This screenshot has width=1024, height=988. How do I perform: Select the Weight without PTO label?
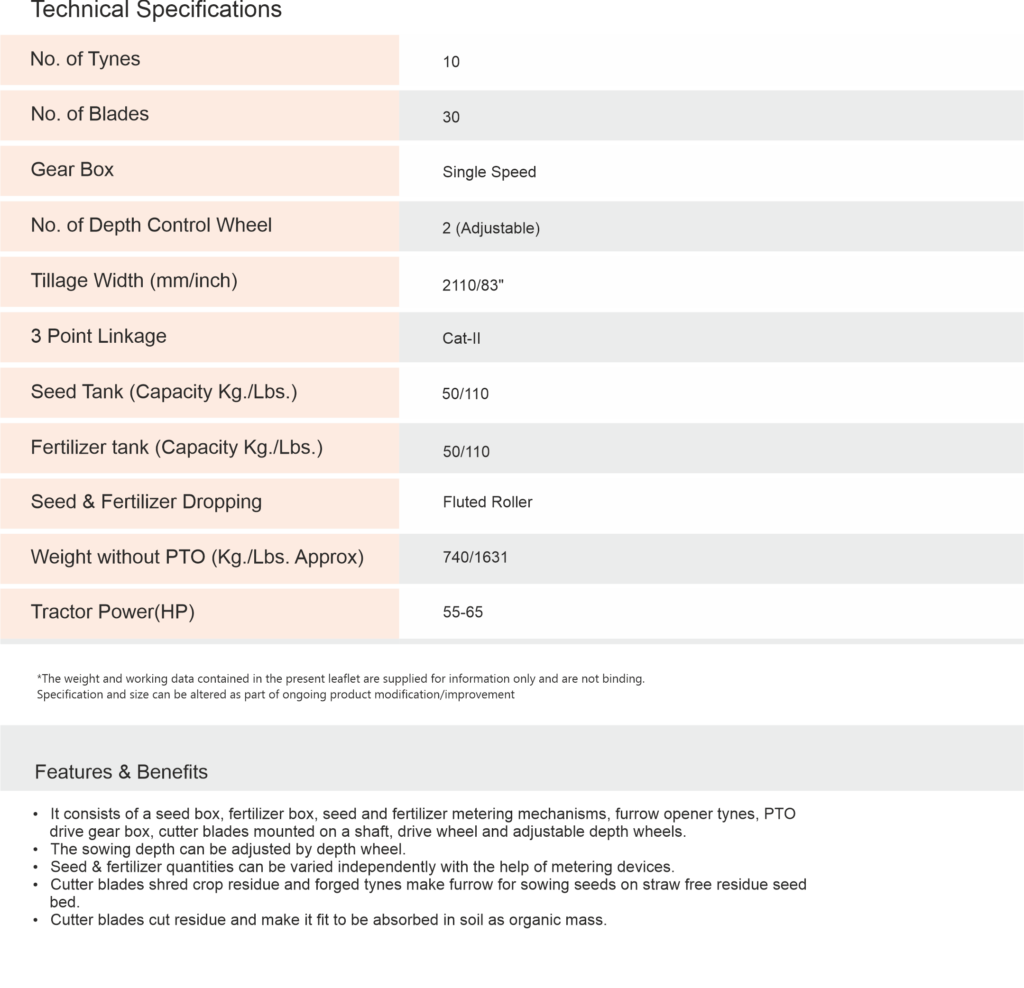click(197, 557)
